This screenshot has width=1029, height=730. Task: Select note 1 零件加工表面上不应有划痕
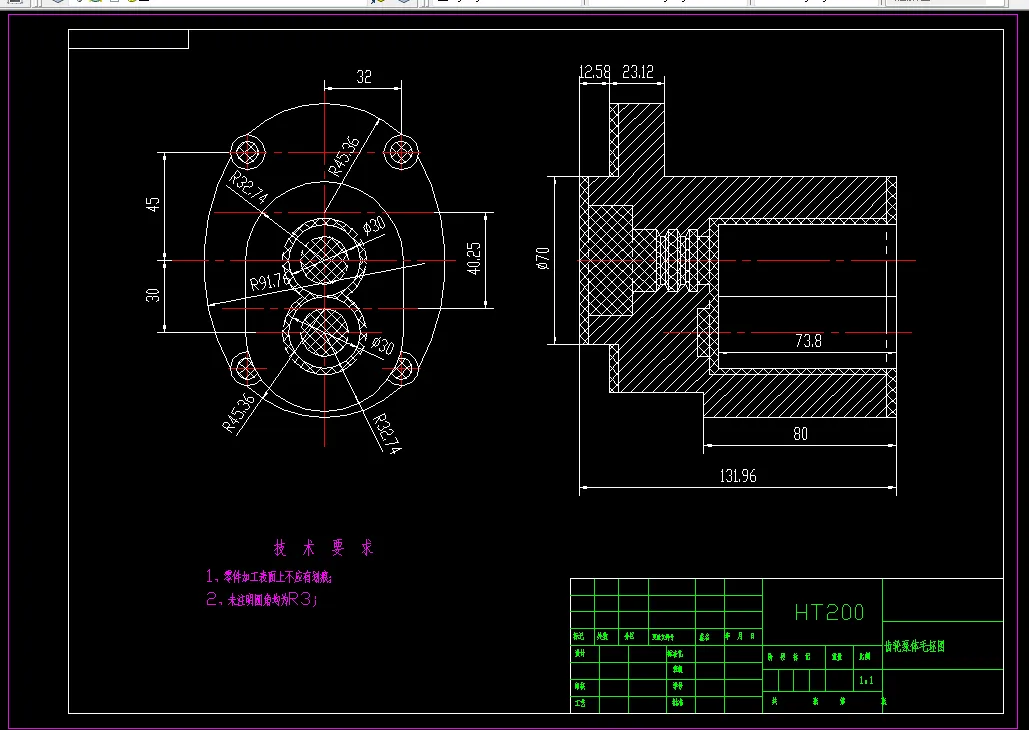click(x=269, y=577)
